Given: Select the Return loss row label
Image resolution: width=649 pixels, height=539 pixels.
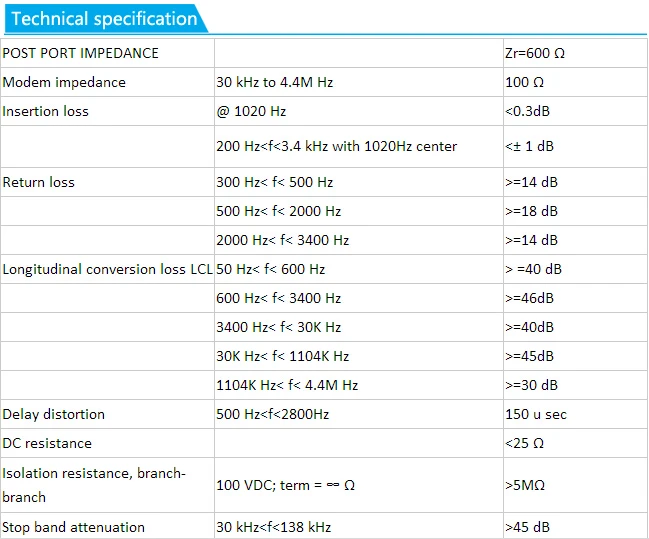Looking at the screenshot, I should click(x=39, y=182).
